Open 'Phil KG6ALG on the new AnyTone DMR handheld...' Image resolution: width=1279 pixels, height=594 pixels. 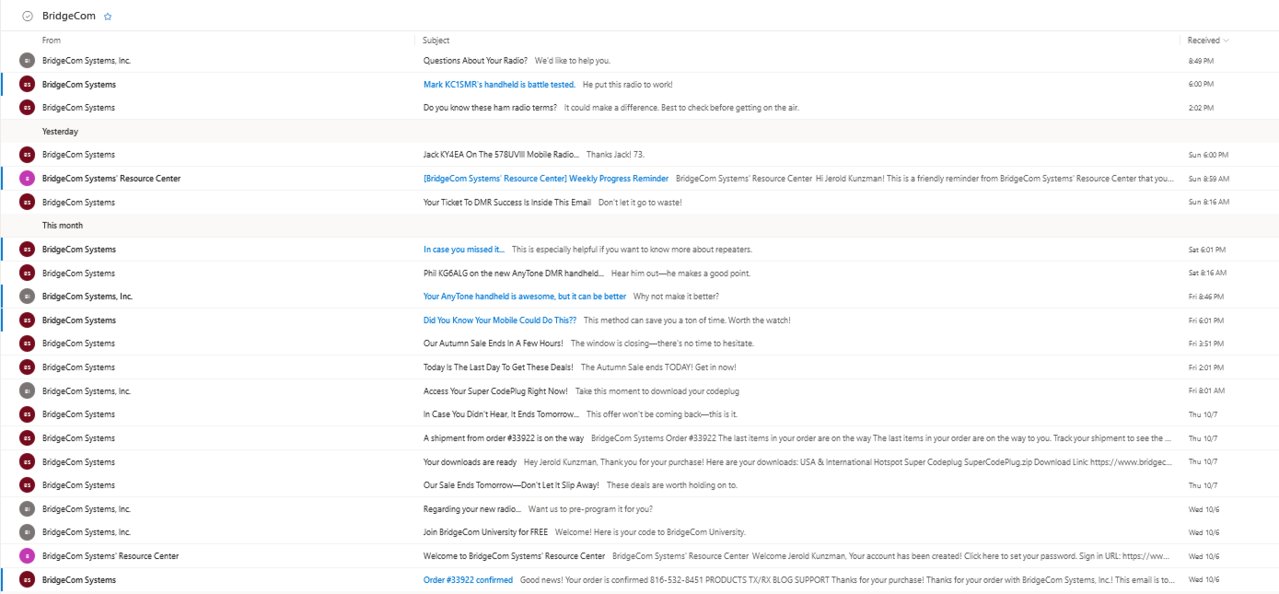[x=513, y=273]
